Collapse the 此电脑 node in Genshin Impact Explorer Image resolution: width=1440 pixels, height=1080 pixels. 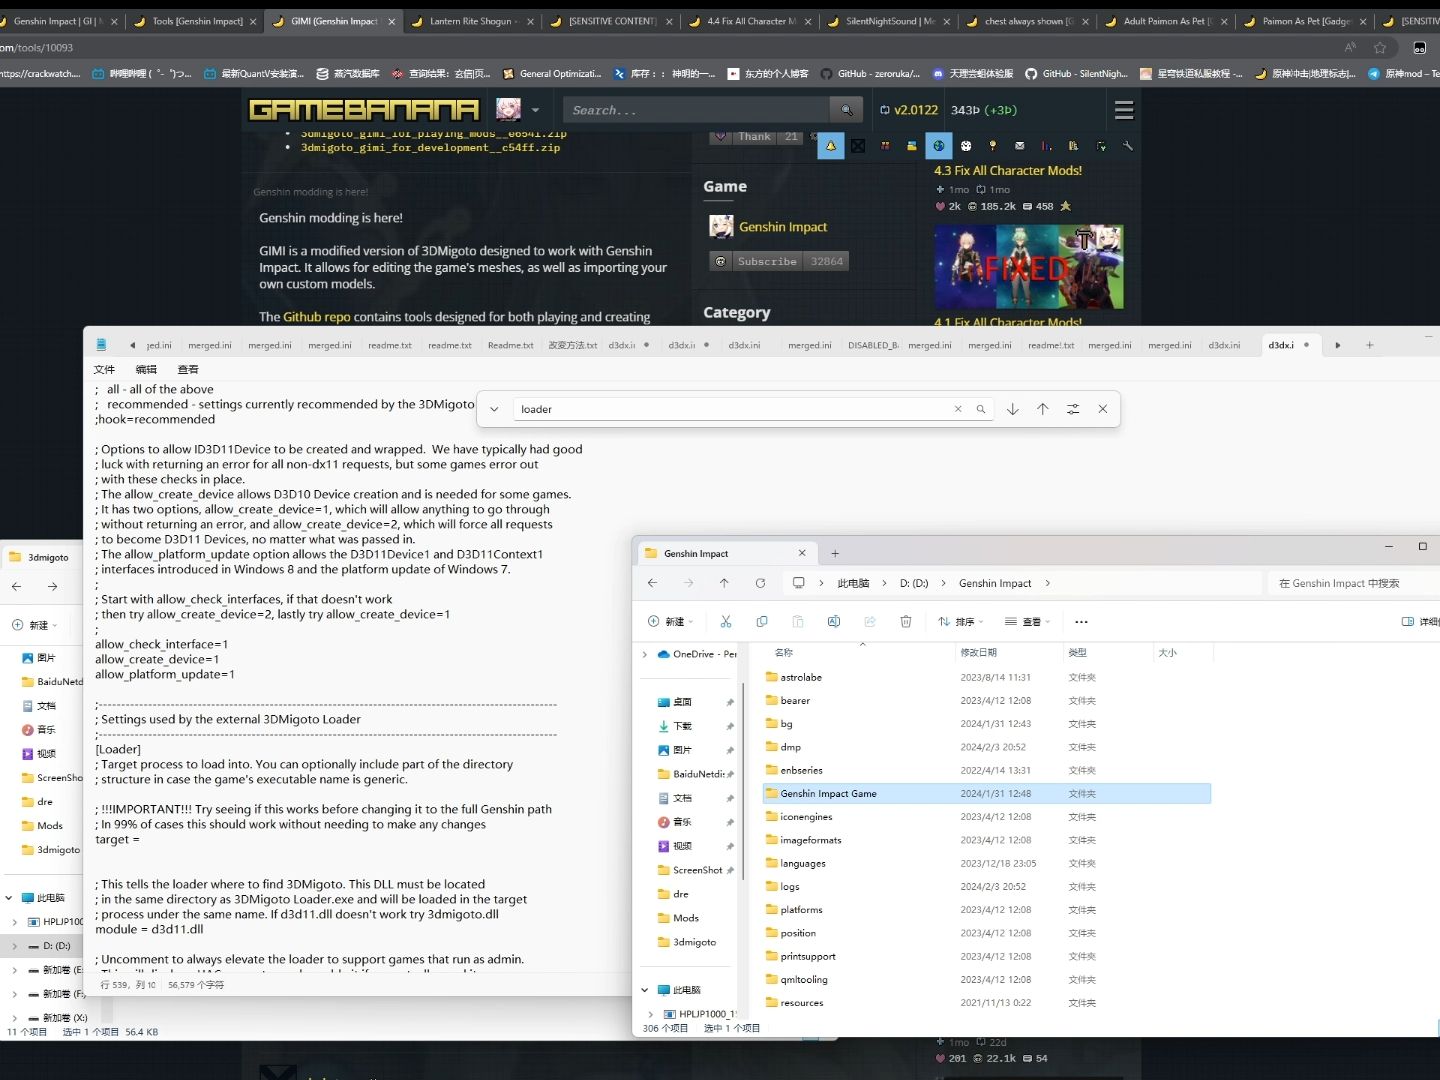[x=645, y=990]
